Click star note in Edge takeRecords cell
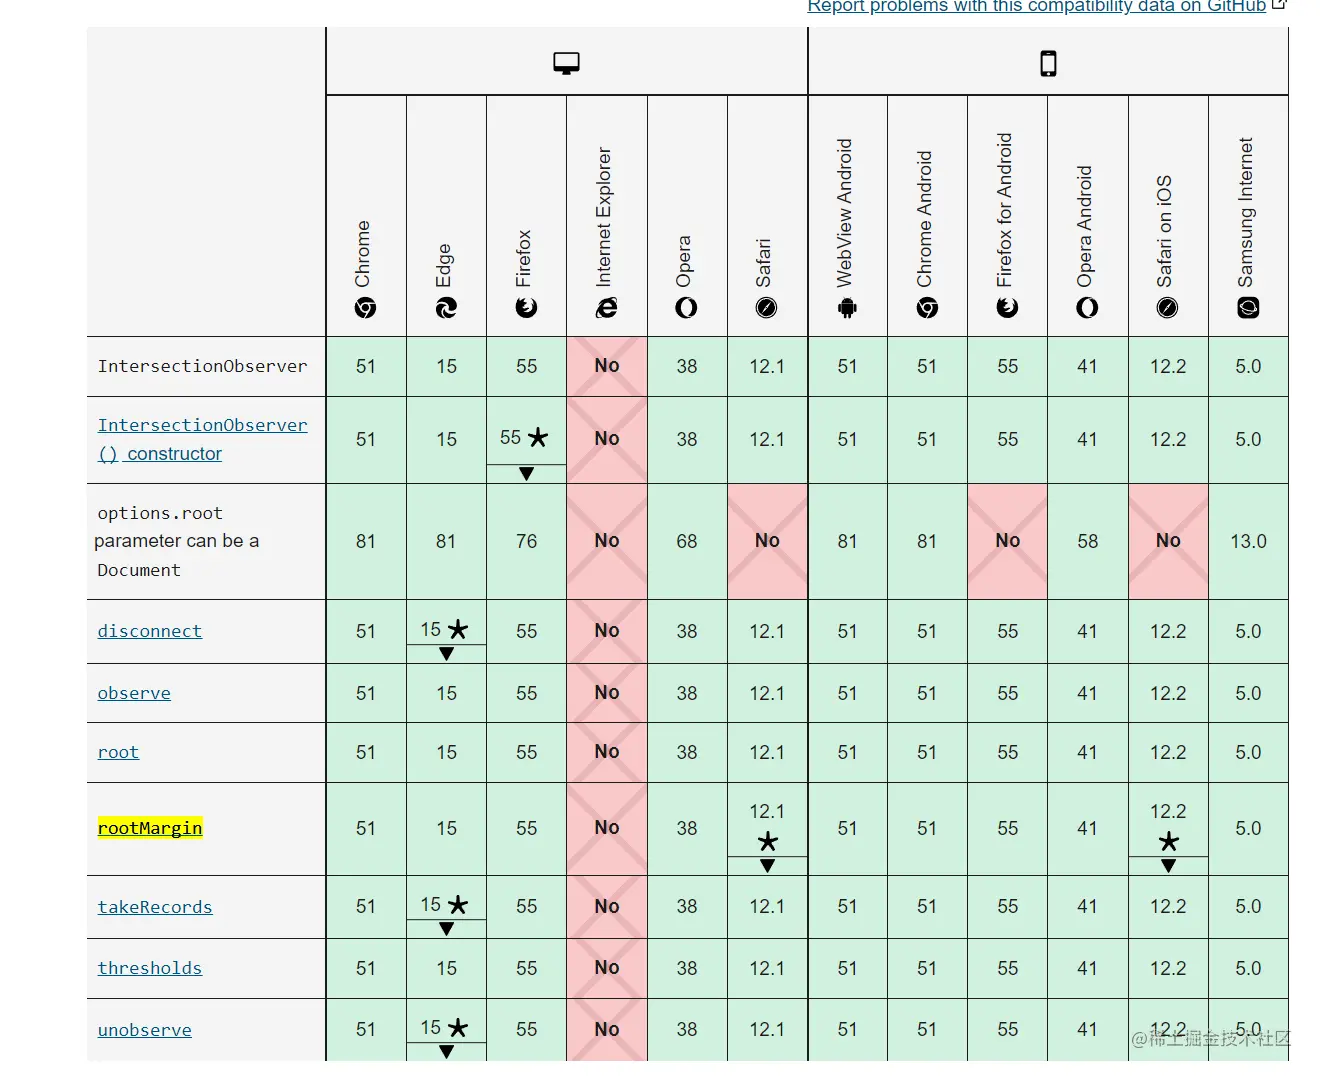This screenshot has height=1077, width=1320. [x=458, y=905]
